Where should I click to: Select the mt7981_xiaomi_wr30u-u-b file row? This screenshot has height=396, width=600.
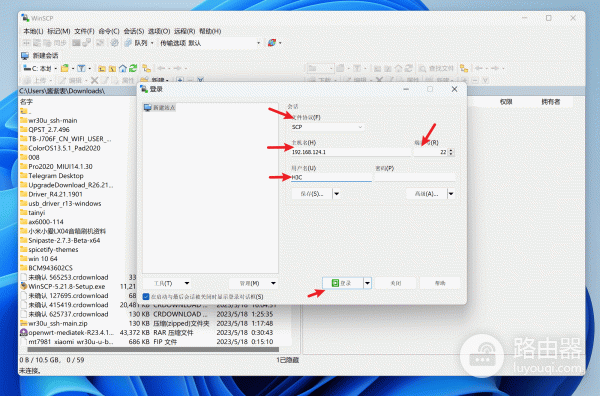coord(67,342)
